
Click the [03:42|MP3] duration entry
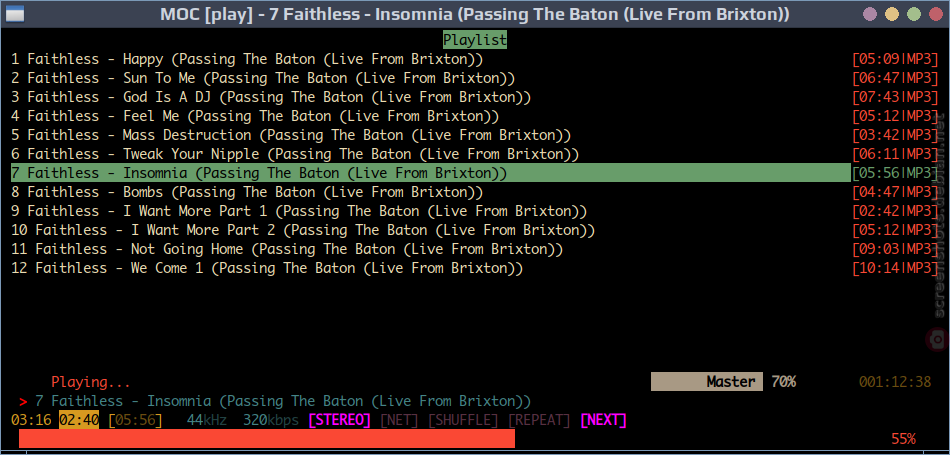point(895,135)
